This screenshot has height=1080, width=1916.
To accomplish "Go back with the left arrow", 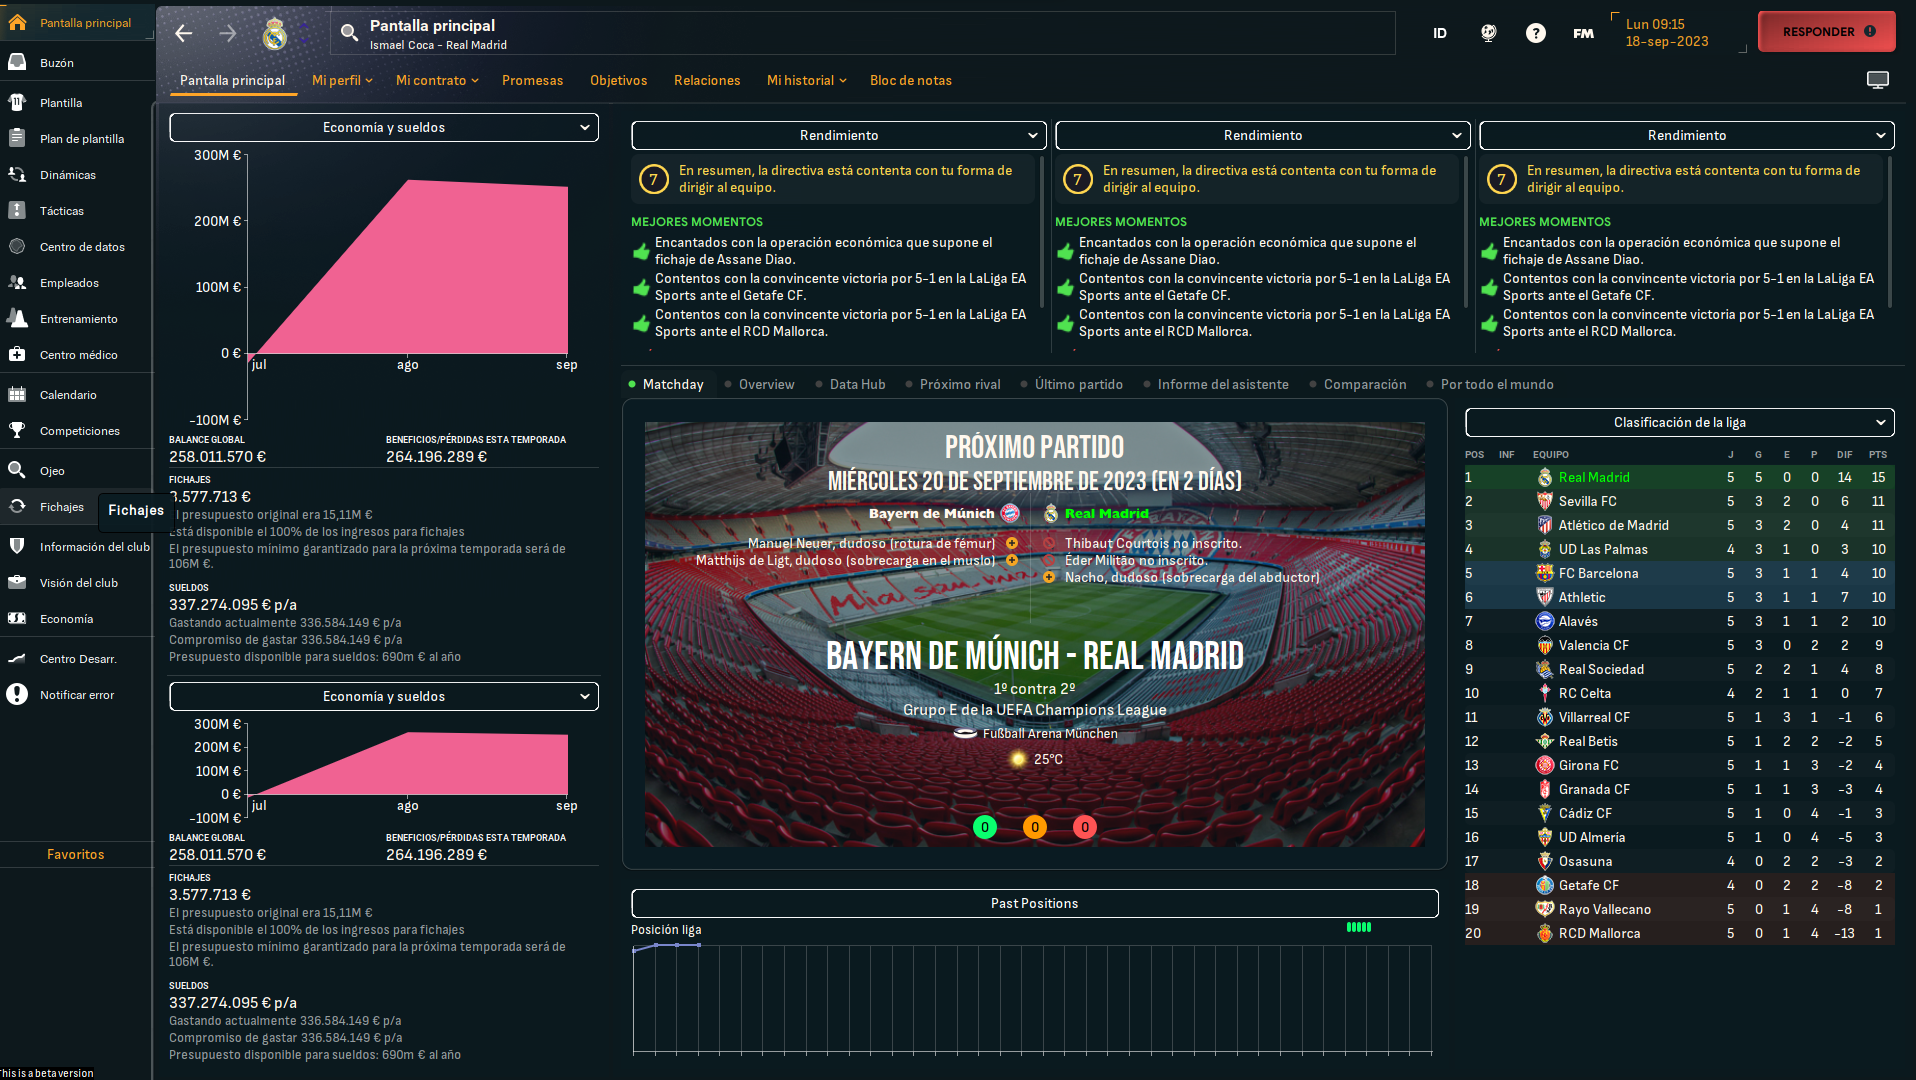I will tap(183, 33).
